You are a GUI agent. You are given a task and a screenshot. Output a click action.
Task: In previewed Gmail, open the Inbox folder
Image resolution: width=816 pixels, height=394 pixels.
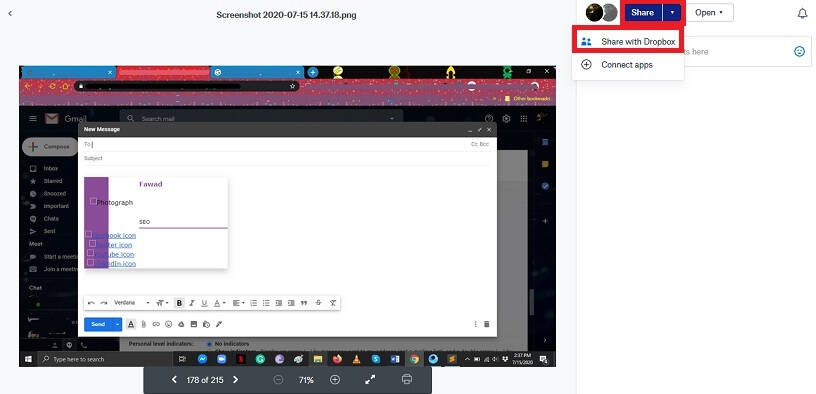click(x=51, y=169)
